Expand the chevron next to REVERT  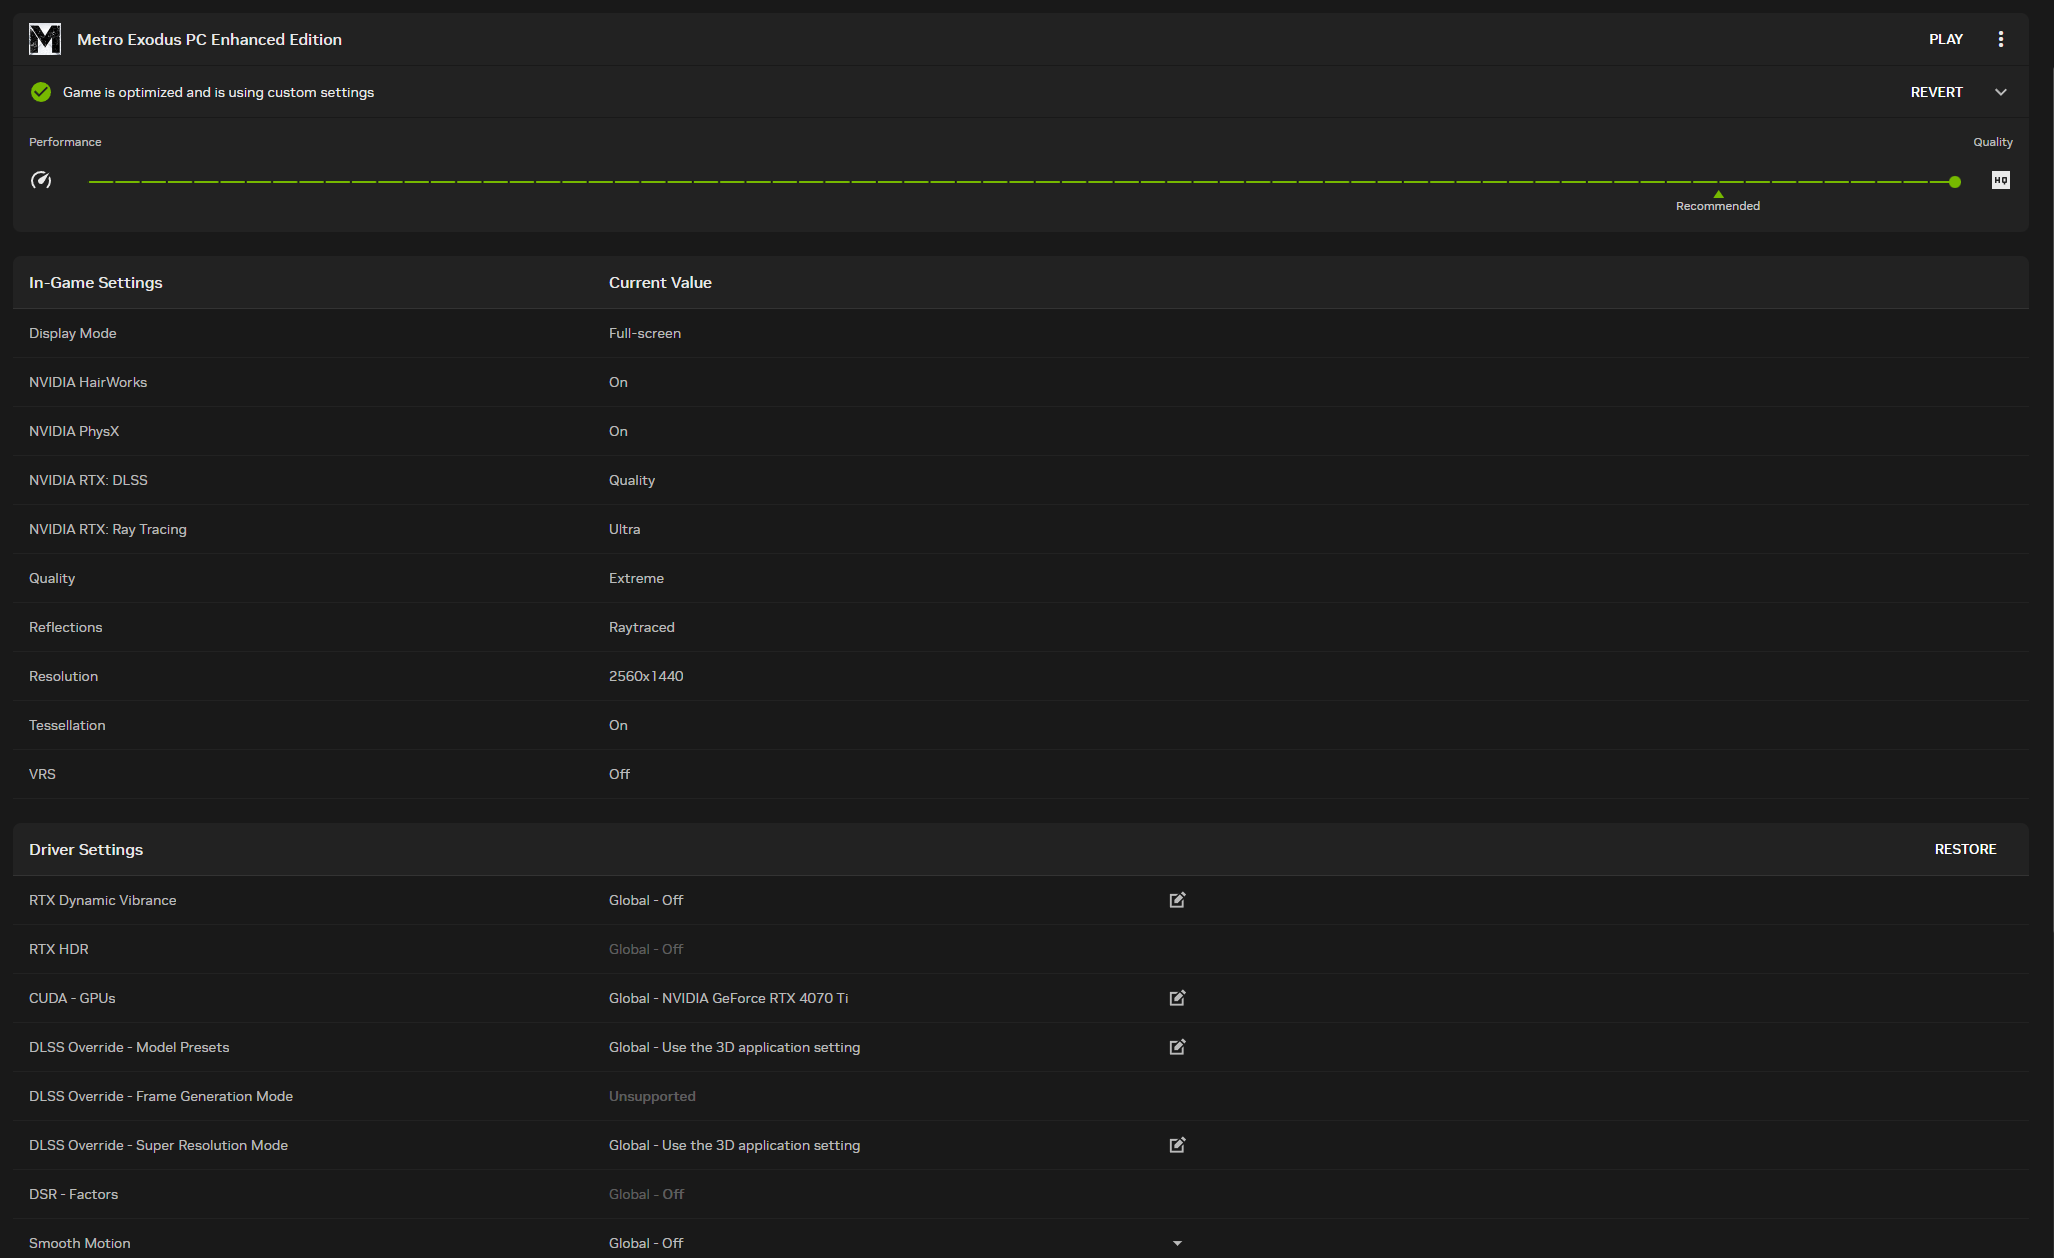tap(2000, 92)
